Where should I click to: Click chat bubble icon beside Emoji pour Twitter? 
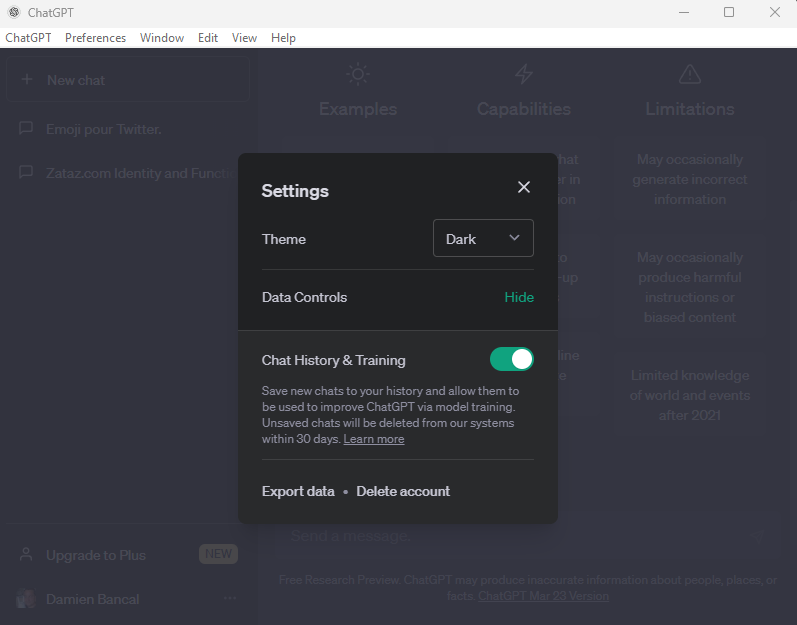[x=25, y=129]
